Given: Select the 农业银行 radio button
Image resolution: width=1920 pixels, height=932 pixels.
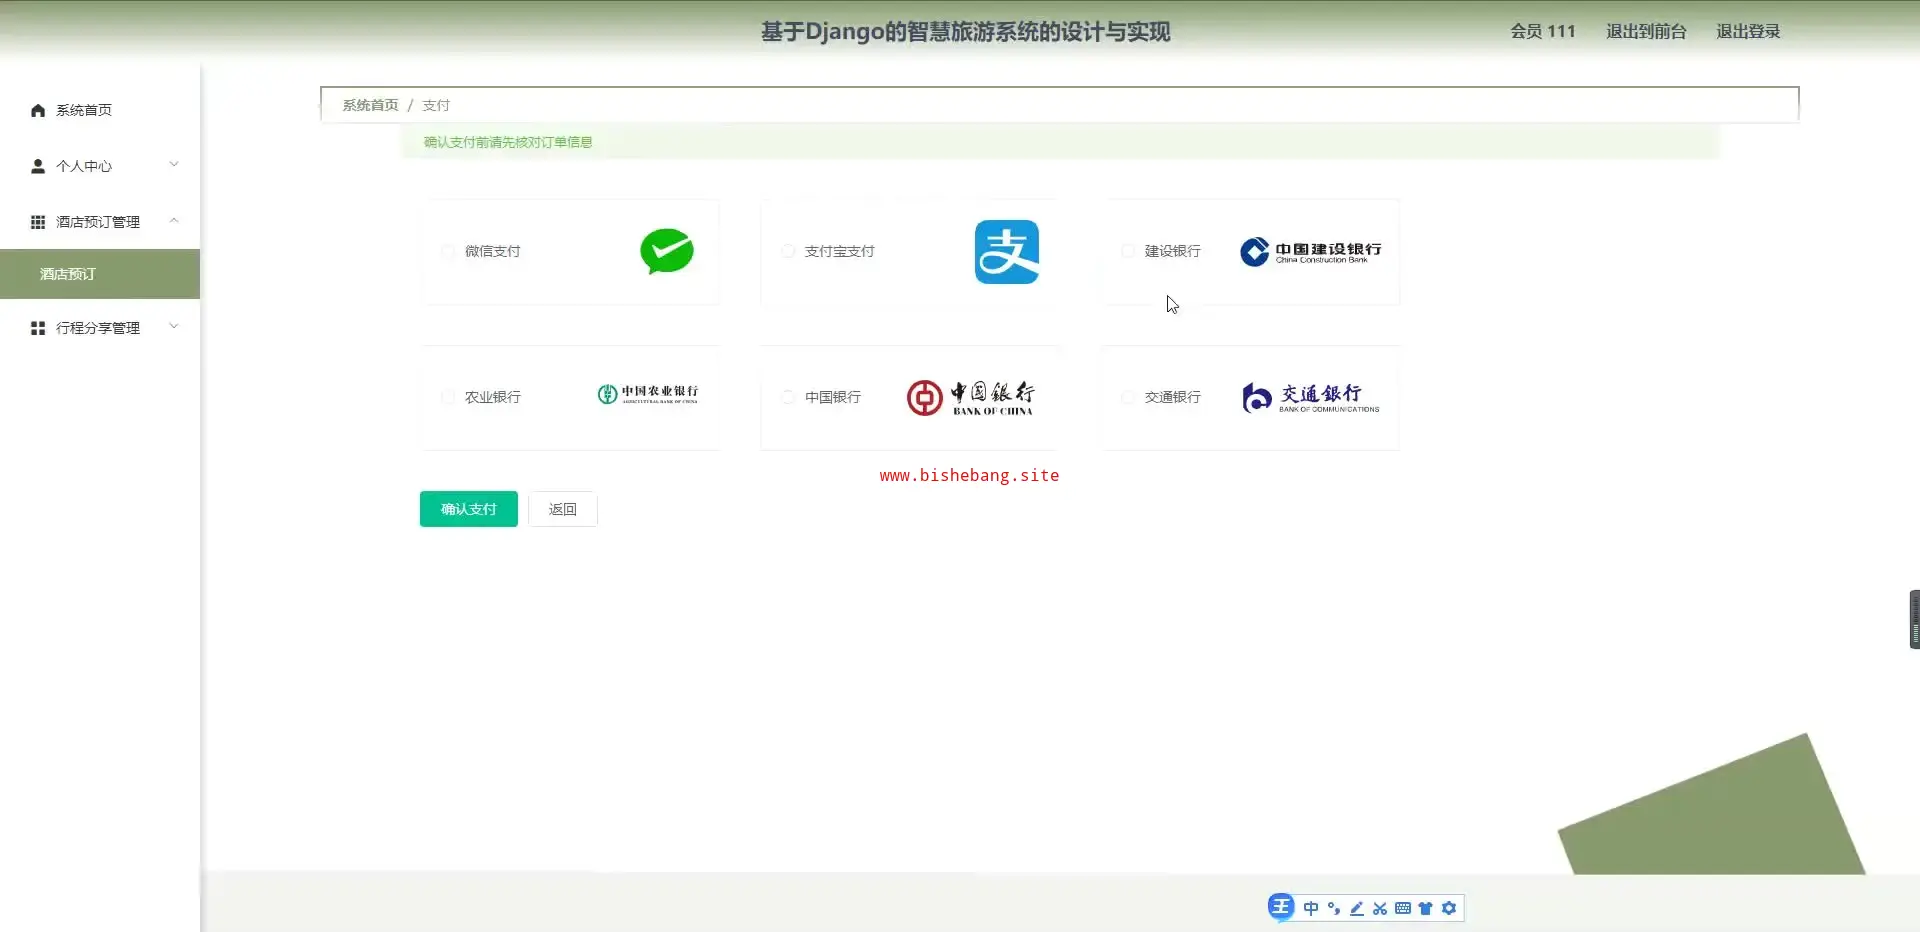Looking at the screenshot, I should pos(448,397).
